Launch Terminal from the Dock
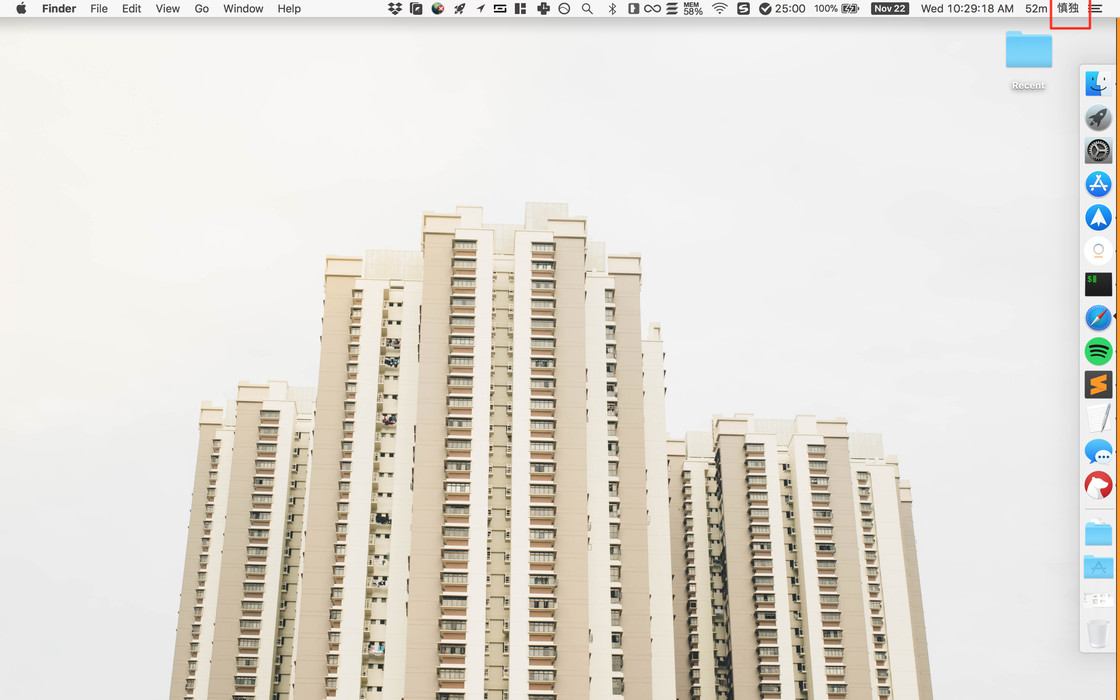Image resolution: width=1120 pixels, height=700 pixels. click(1098, 284)
